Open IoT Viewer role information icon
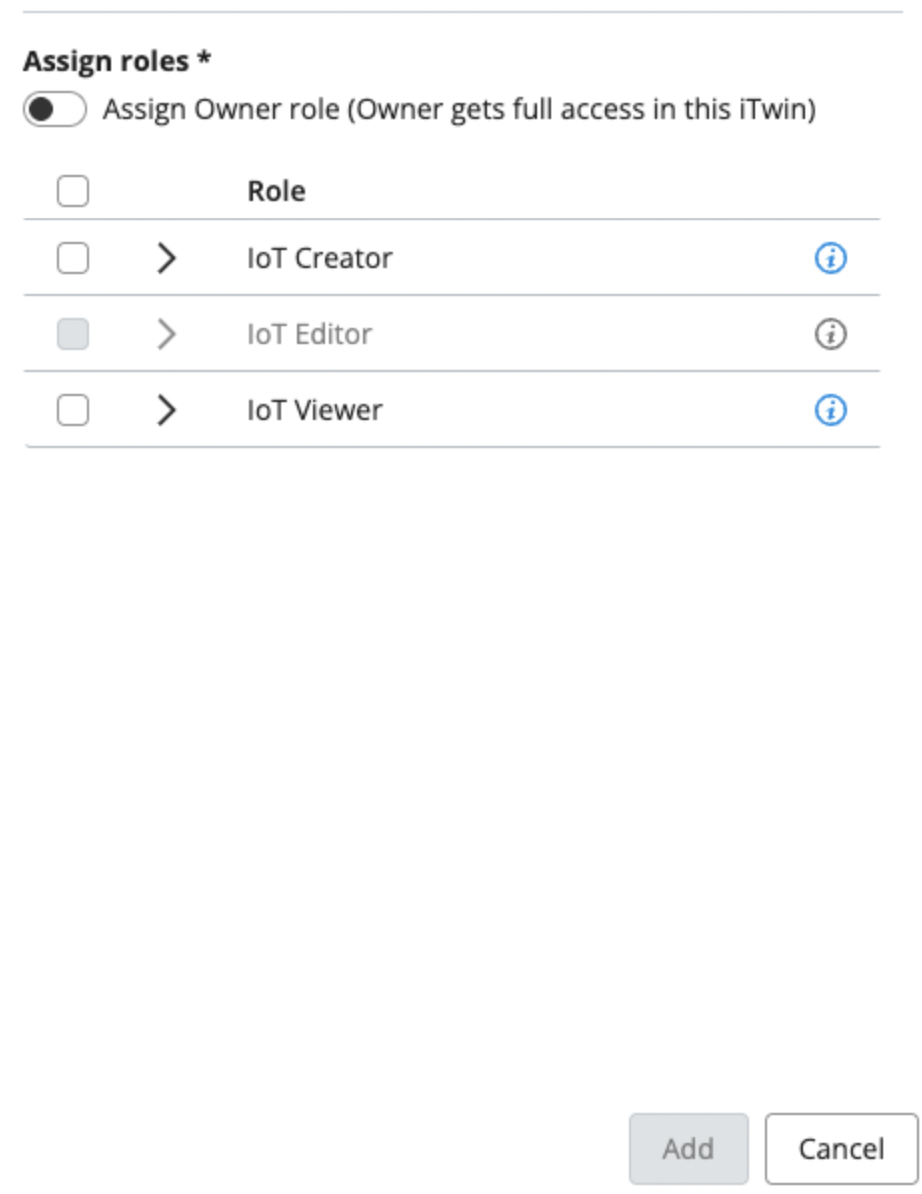 [x=830, y=410]
